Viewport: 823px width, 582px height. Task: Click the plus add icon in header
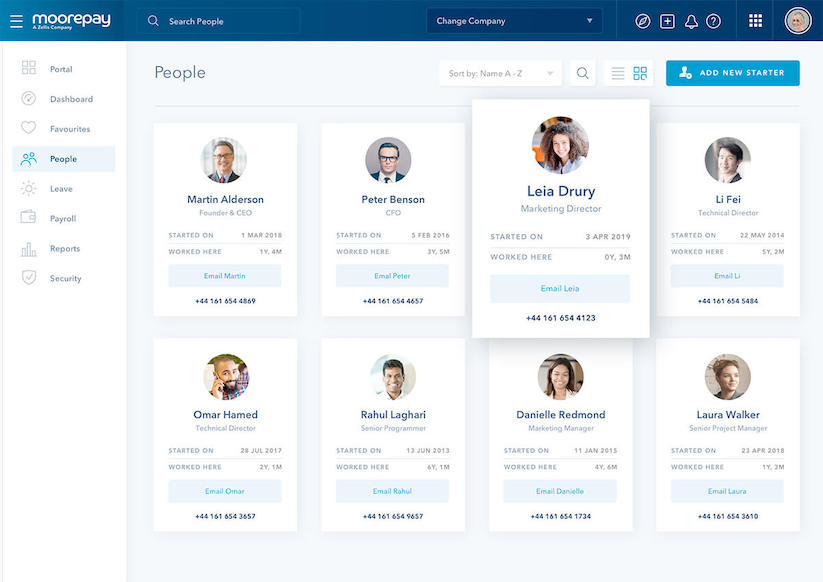(x=668, y=21)
